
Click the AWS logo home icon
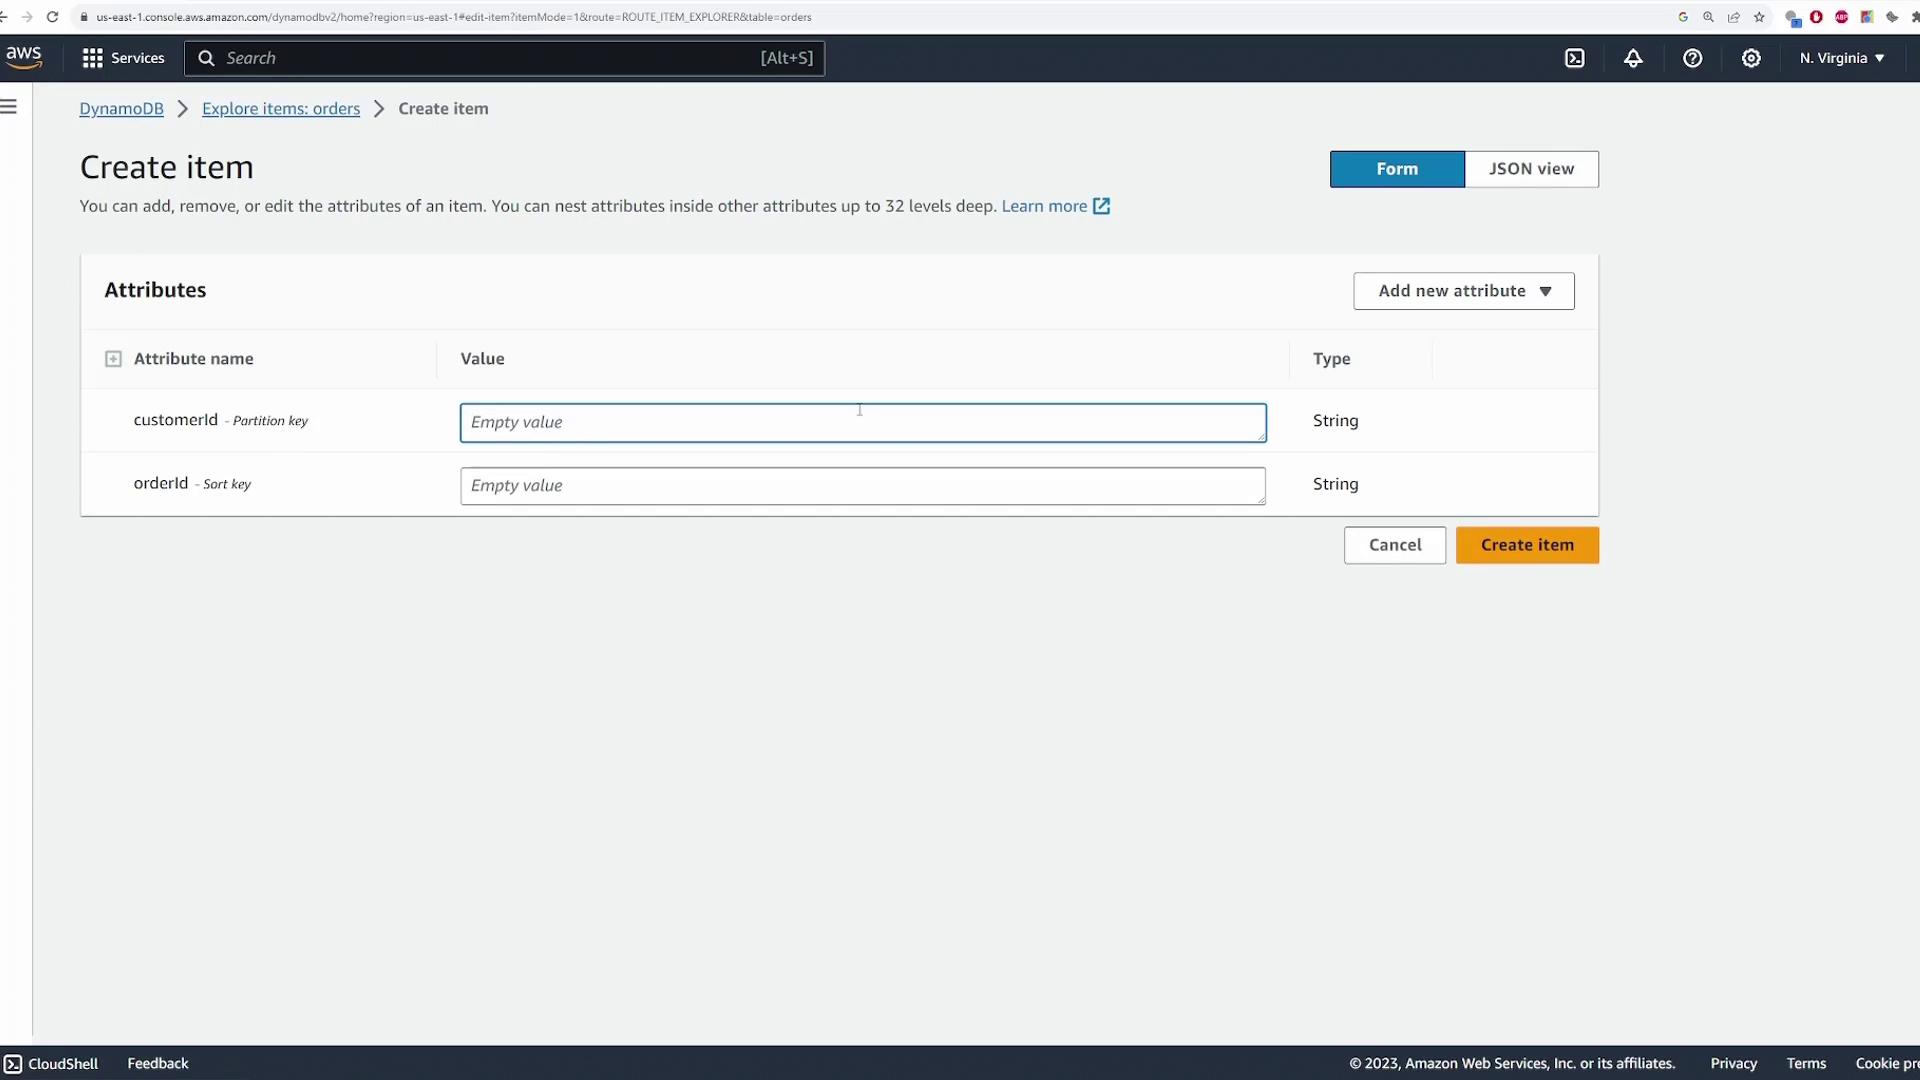[x=24, y=58]
